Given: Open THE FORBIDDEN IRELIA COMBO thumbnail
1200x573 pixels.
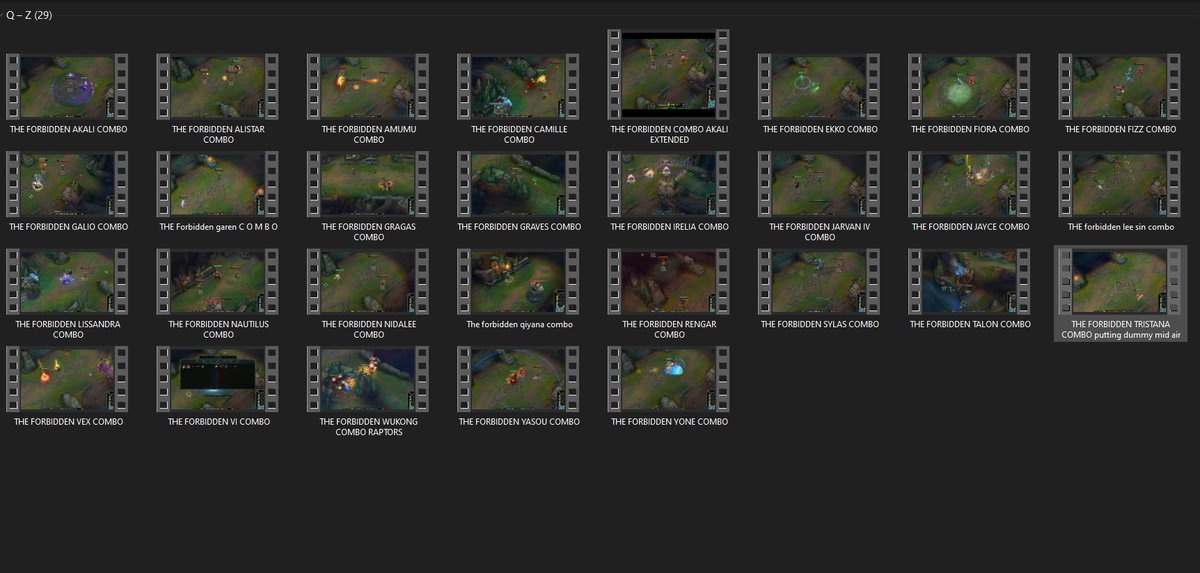Looking at the screenshot, I should coord(669,184).
